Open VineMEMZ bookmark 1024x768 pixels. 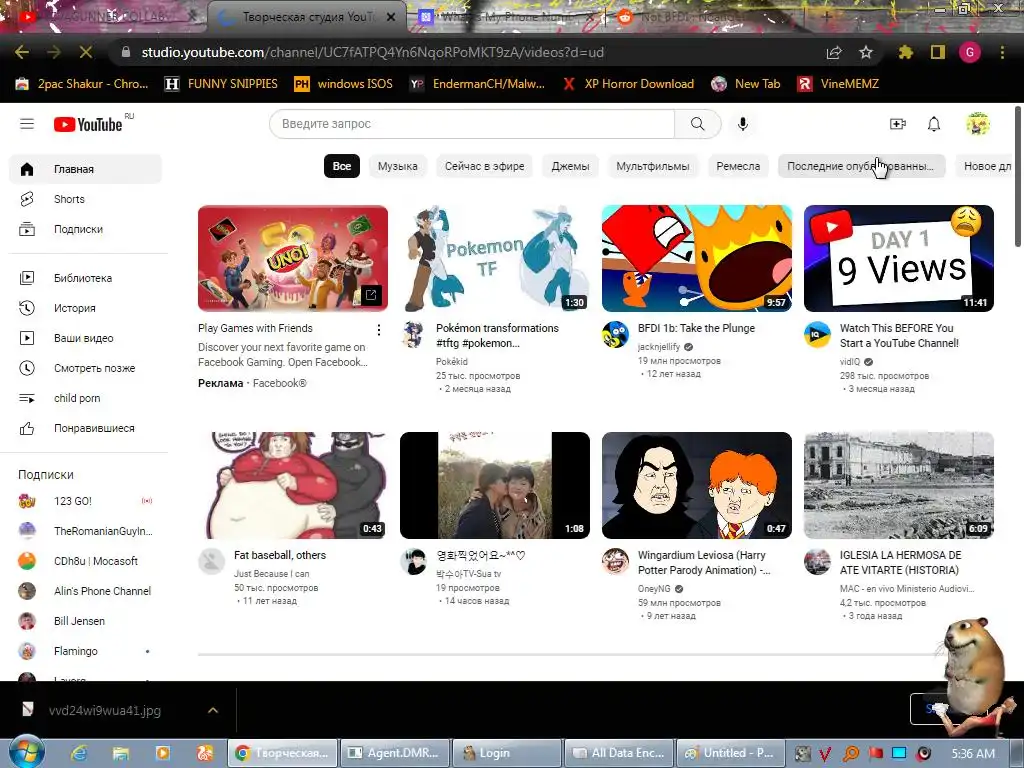click(839, 84)
